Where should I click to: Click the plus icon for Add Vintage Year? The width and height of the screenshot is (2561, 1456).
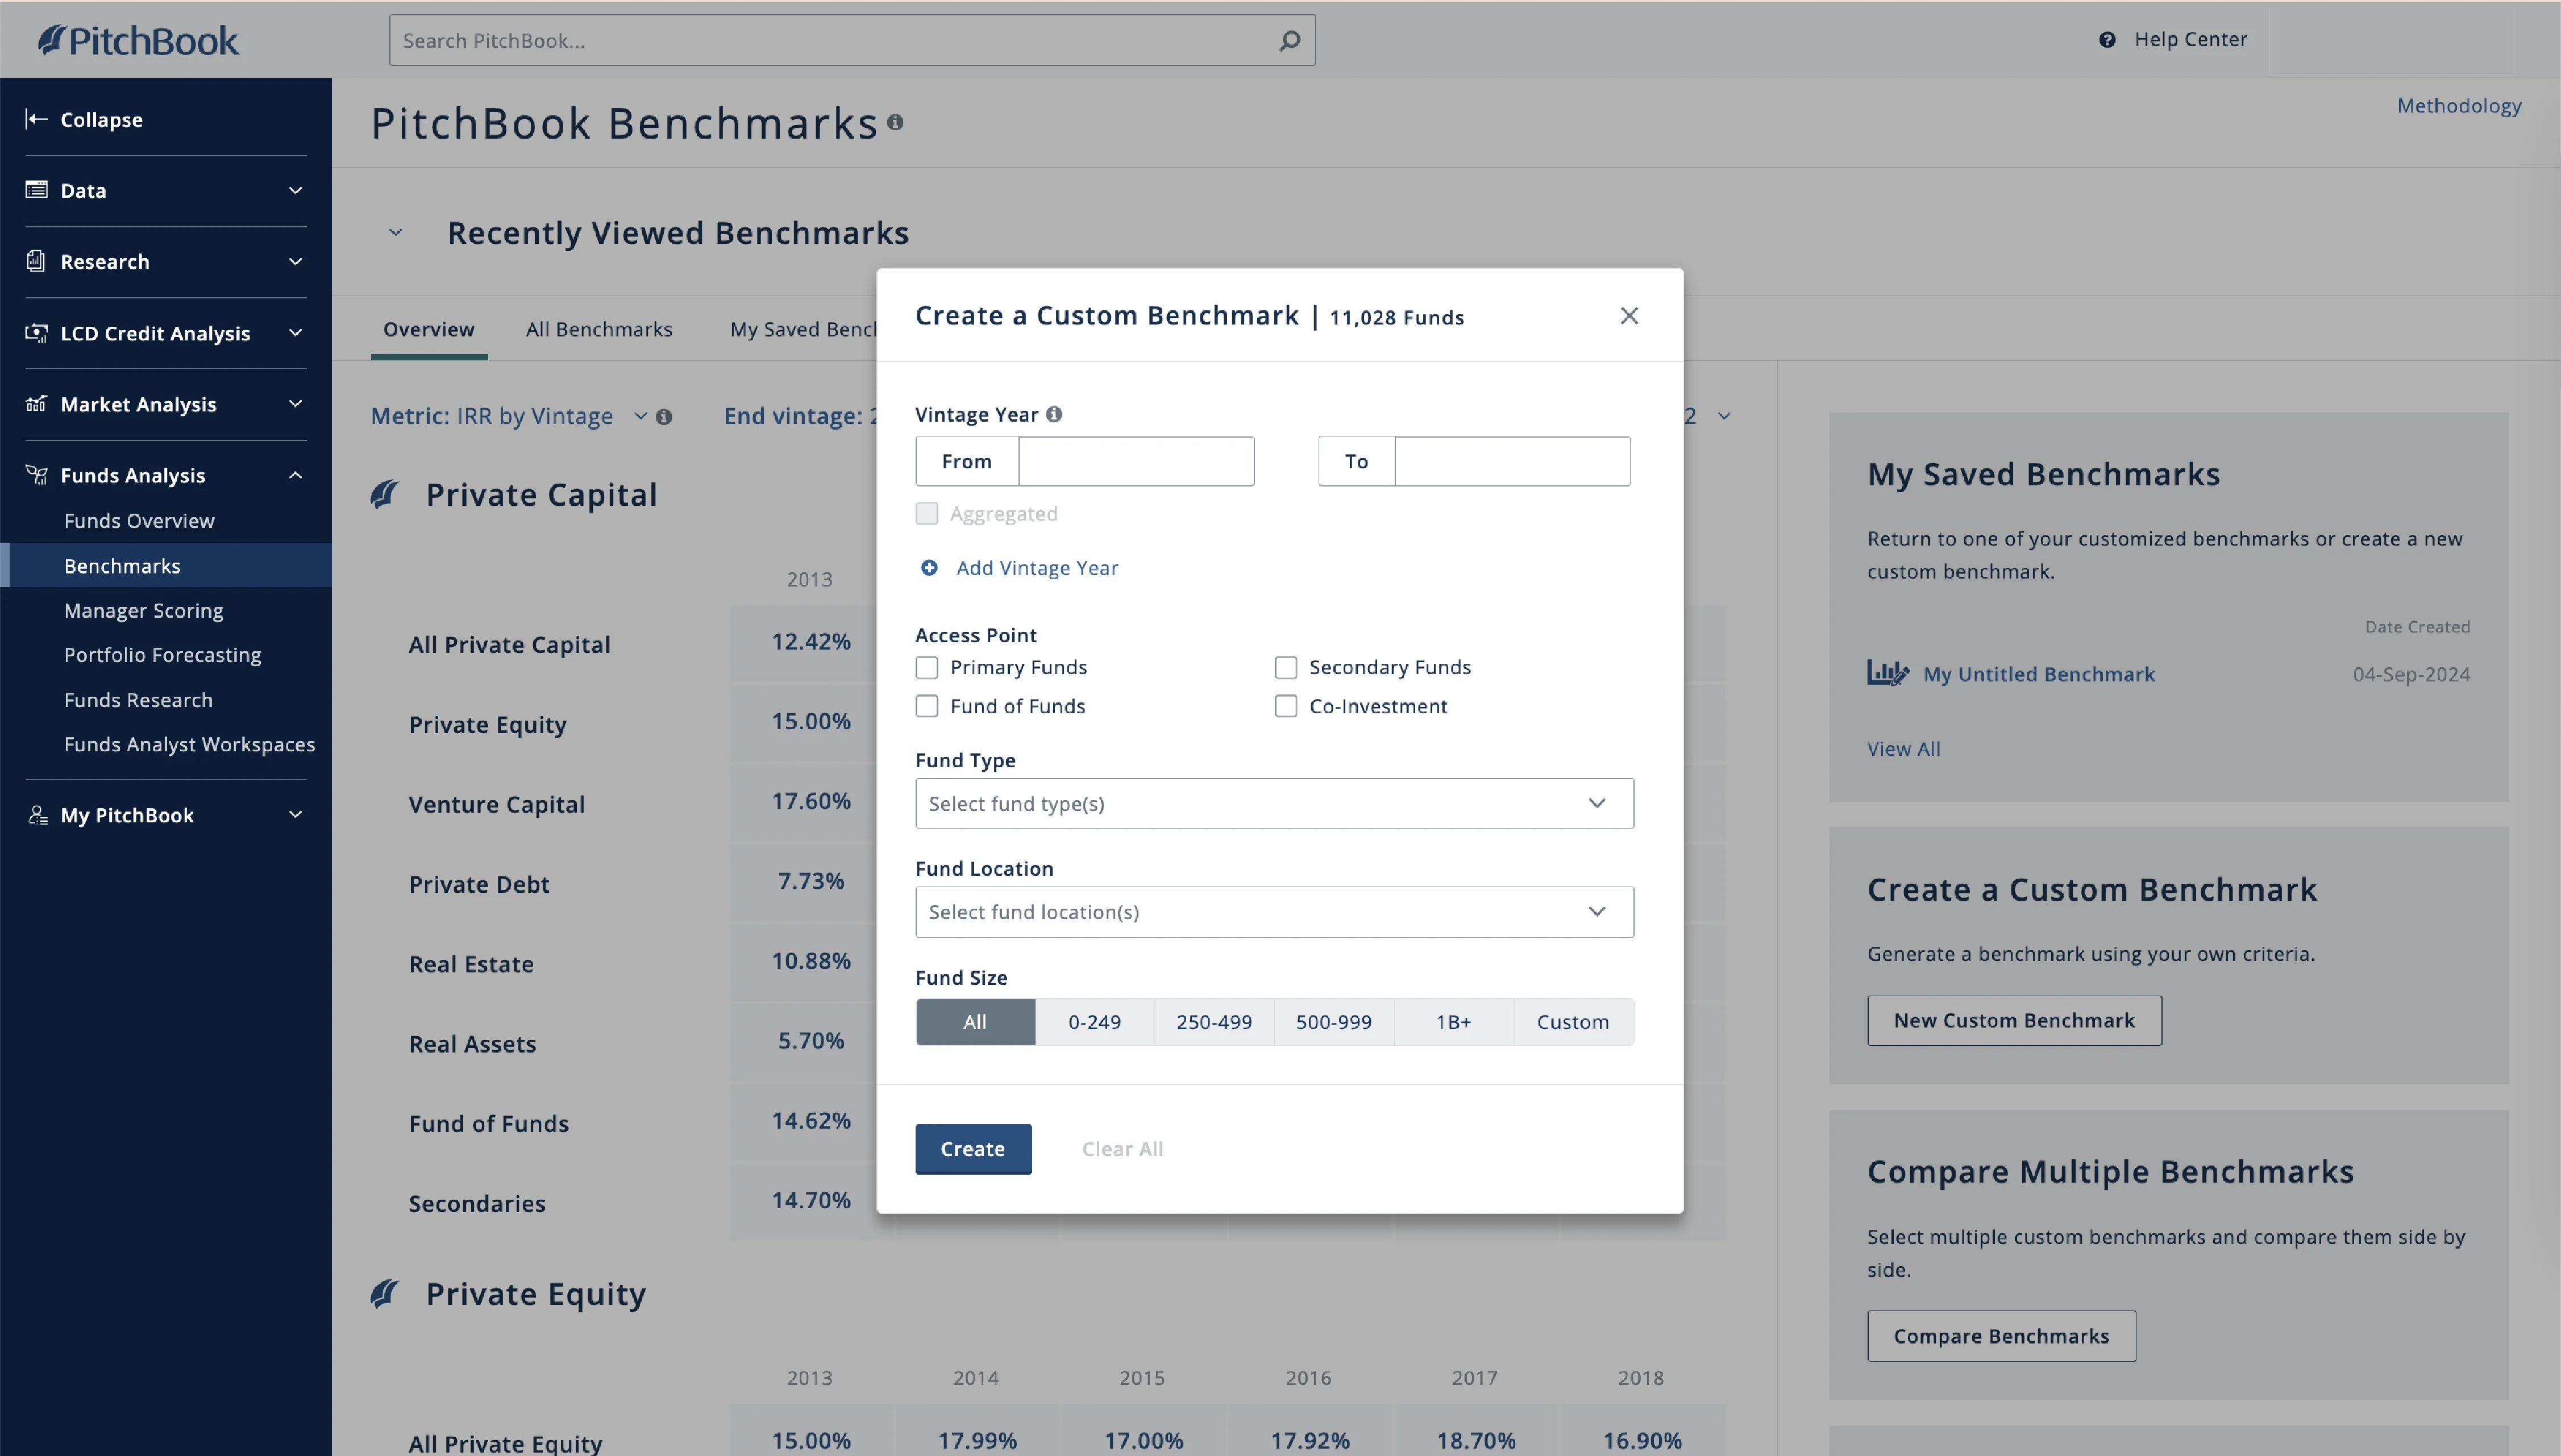click(x=929, y=568)
